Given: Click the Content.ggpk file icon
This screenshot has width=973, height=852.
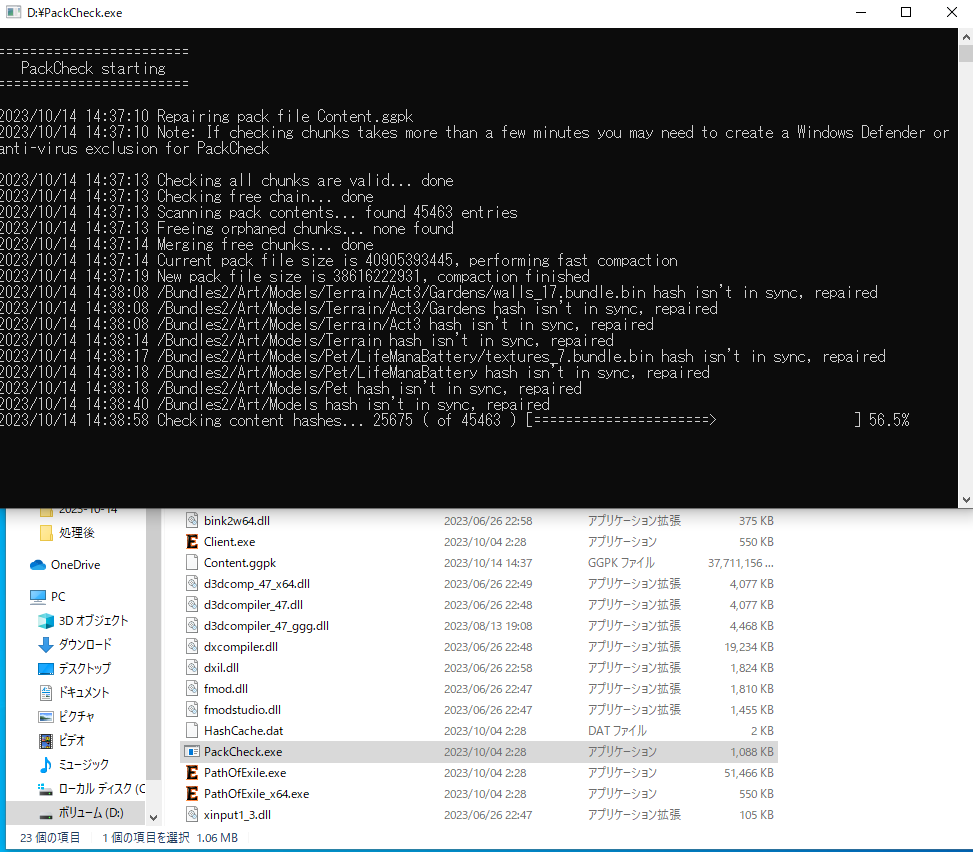Looking at the screenshot, I should pyautogui.click(x=192, y=563).
